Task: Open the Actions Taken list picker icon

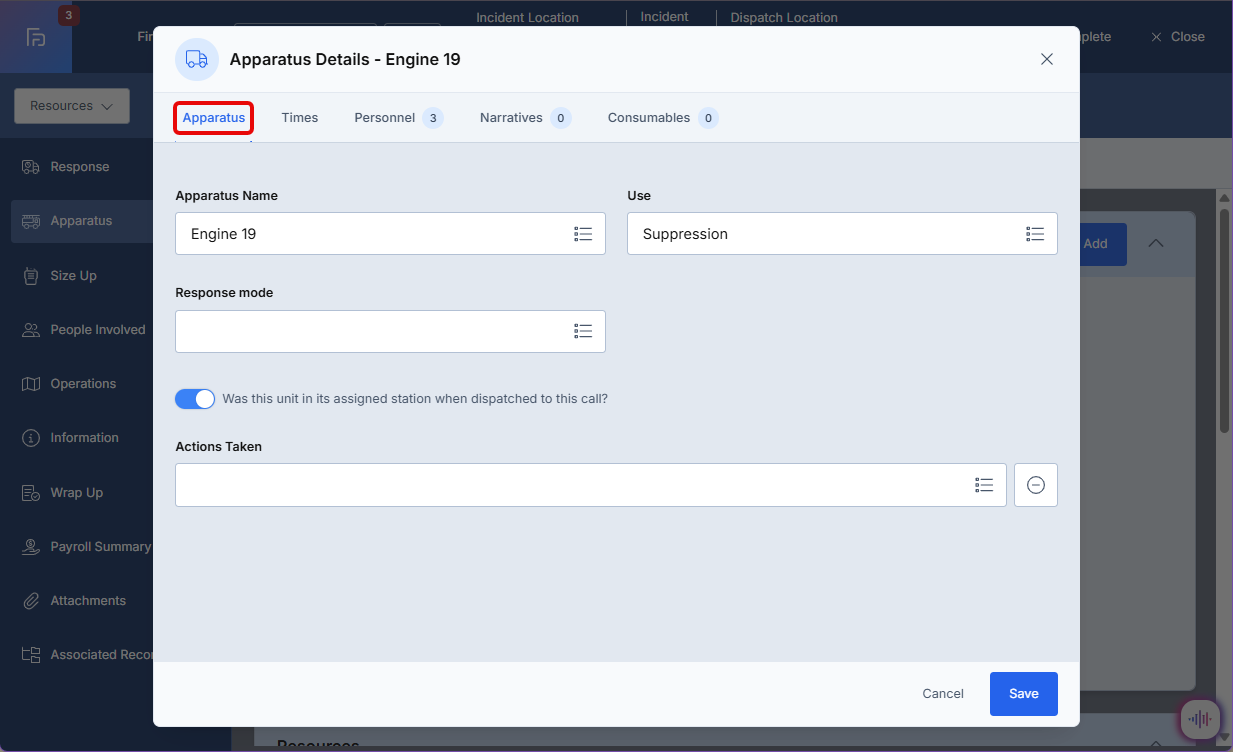Action: [x=984, y=485]
